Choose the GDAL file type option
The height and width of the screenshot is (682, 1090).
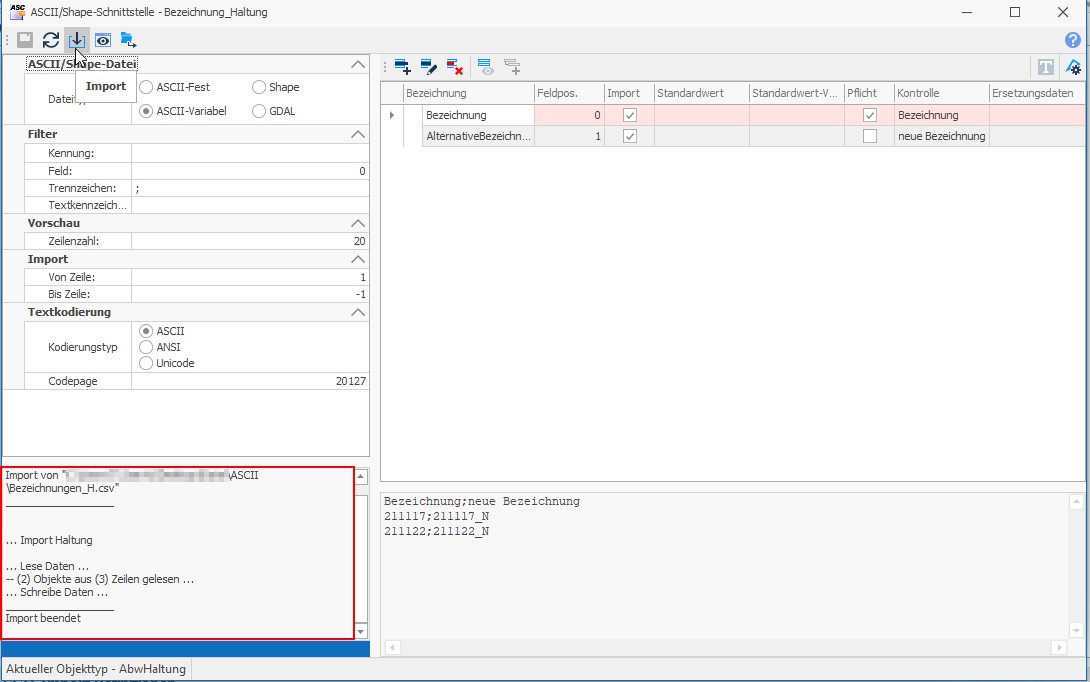pyautogui.click(x=260, y=111)
